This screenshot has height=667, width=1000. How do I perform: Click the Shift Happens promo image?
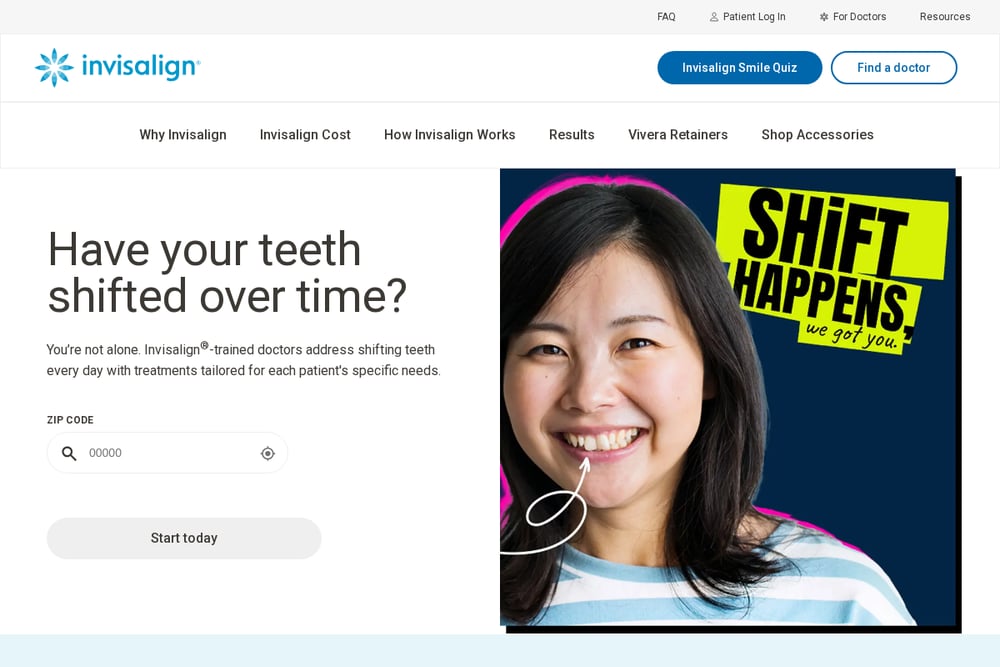730,400
